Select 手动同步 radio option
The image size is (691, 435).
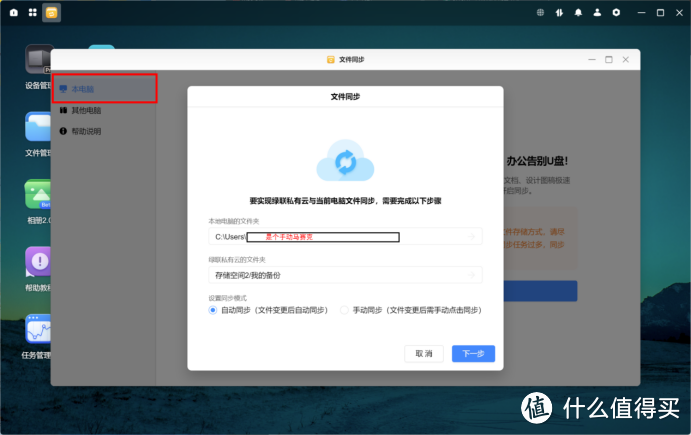[344, 310]
